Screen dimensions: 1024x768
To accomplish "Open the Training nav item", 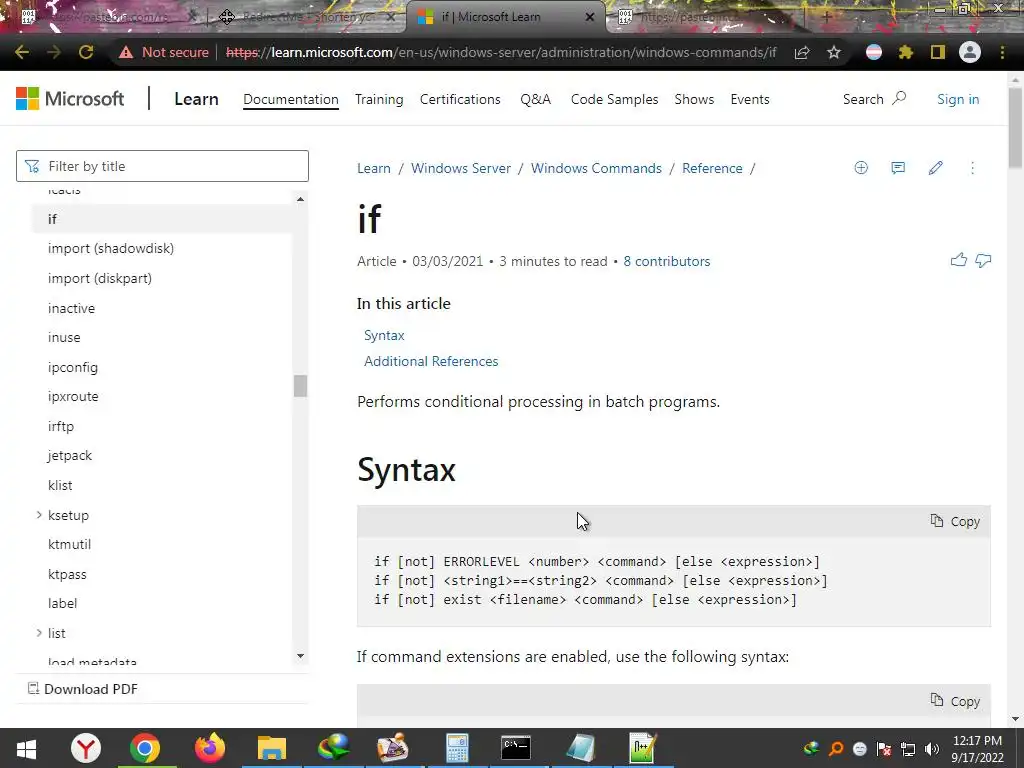I will coord(379,99).
